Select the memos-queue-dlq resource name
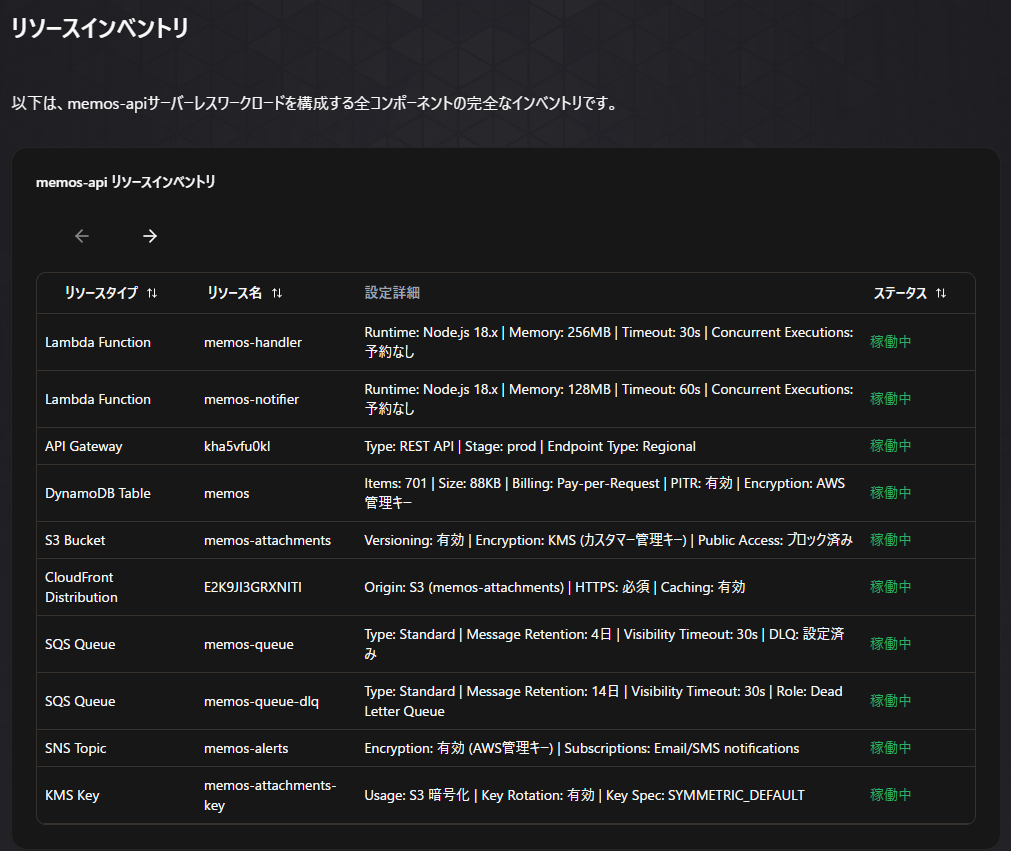Viewport: 1011px width, 851px height. point(261,701)
